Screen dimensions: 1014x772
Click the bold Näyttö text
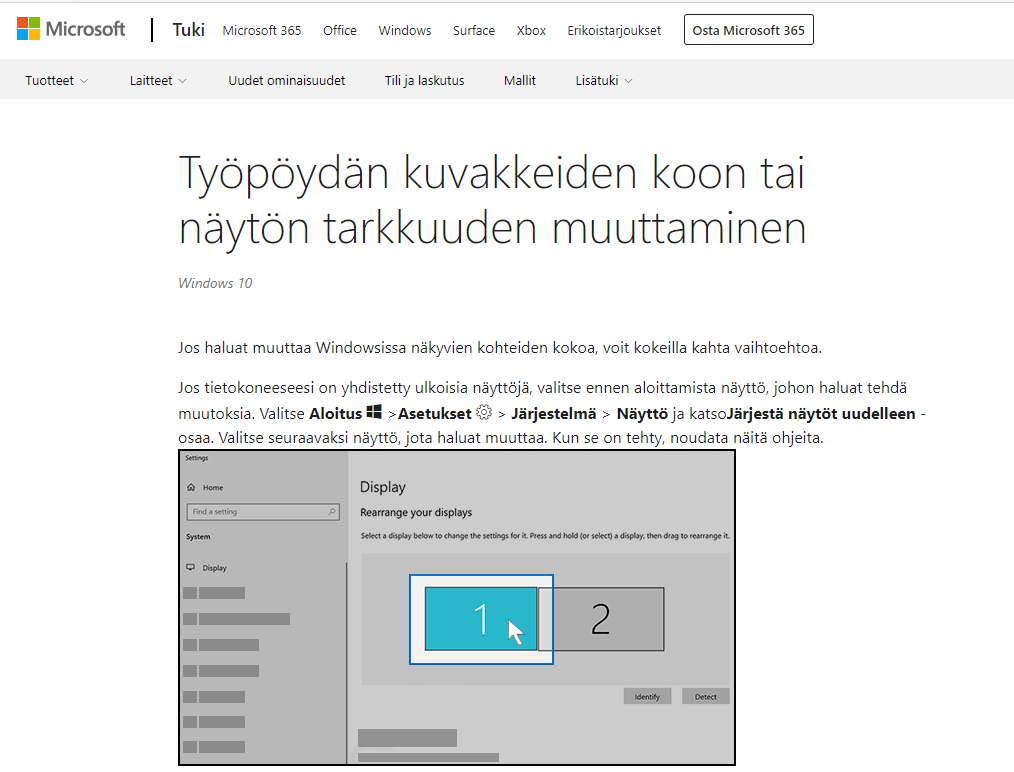coord(642,414)
